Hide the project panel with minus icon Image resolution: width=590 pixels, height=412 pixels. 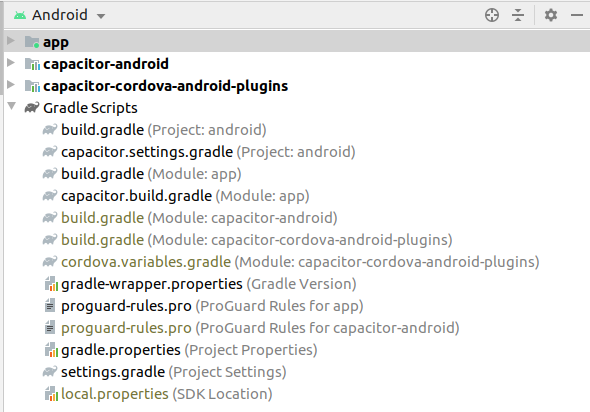click(577, 15)
